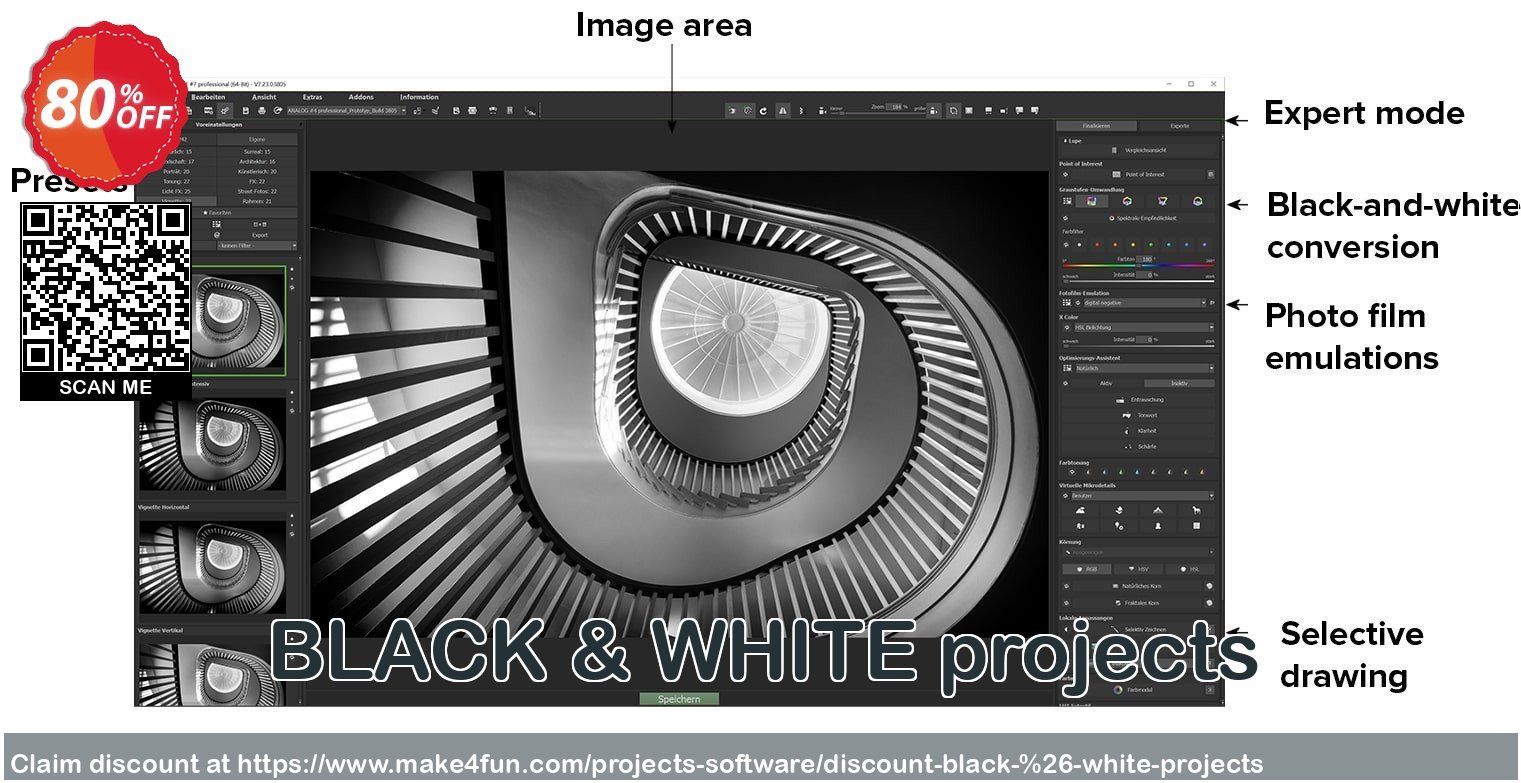The image size is (1521, 783).
Task: Adjust the X Color Intensität slider
Action: point(1138,346)
